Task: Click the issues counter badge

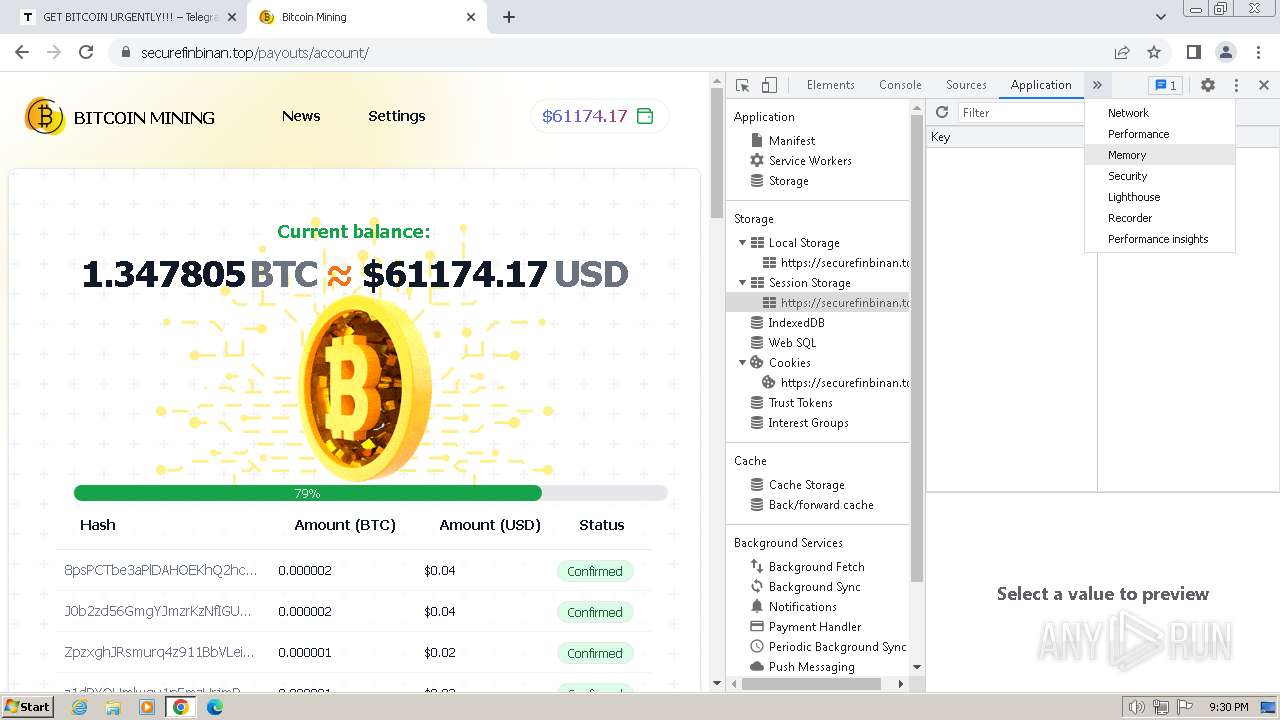Action: coord(1164,85)
